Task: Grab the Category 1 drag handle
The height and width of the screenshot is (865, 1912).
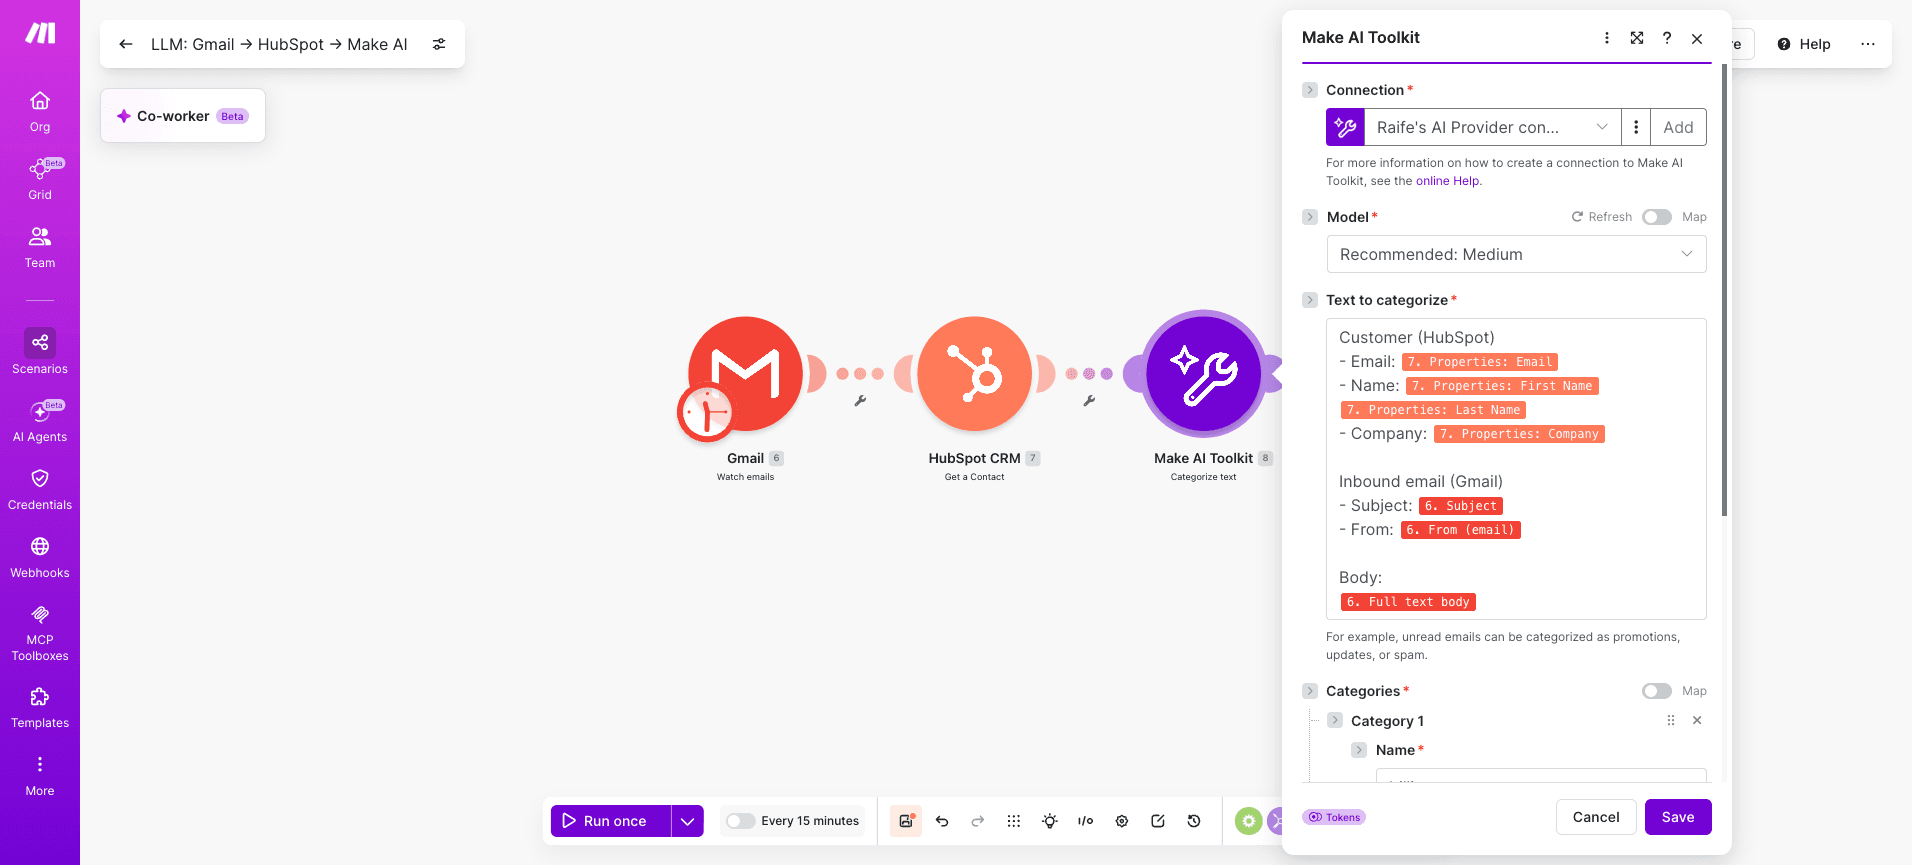Action: tap(1671, 720)
